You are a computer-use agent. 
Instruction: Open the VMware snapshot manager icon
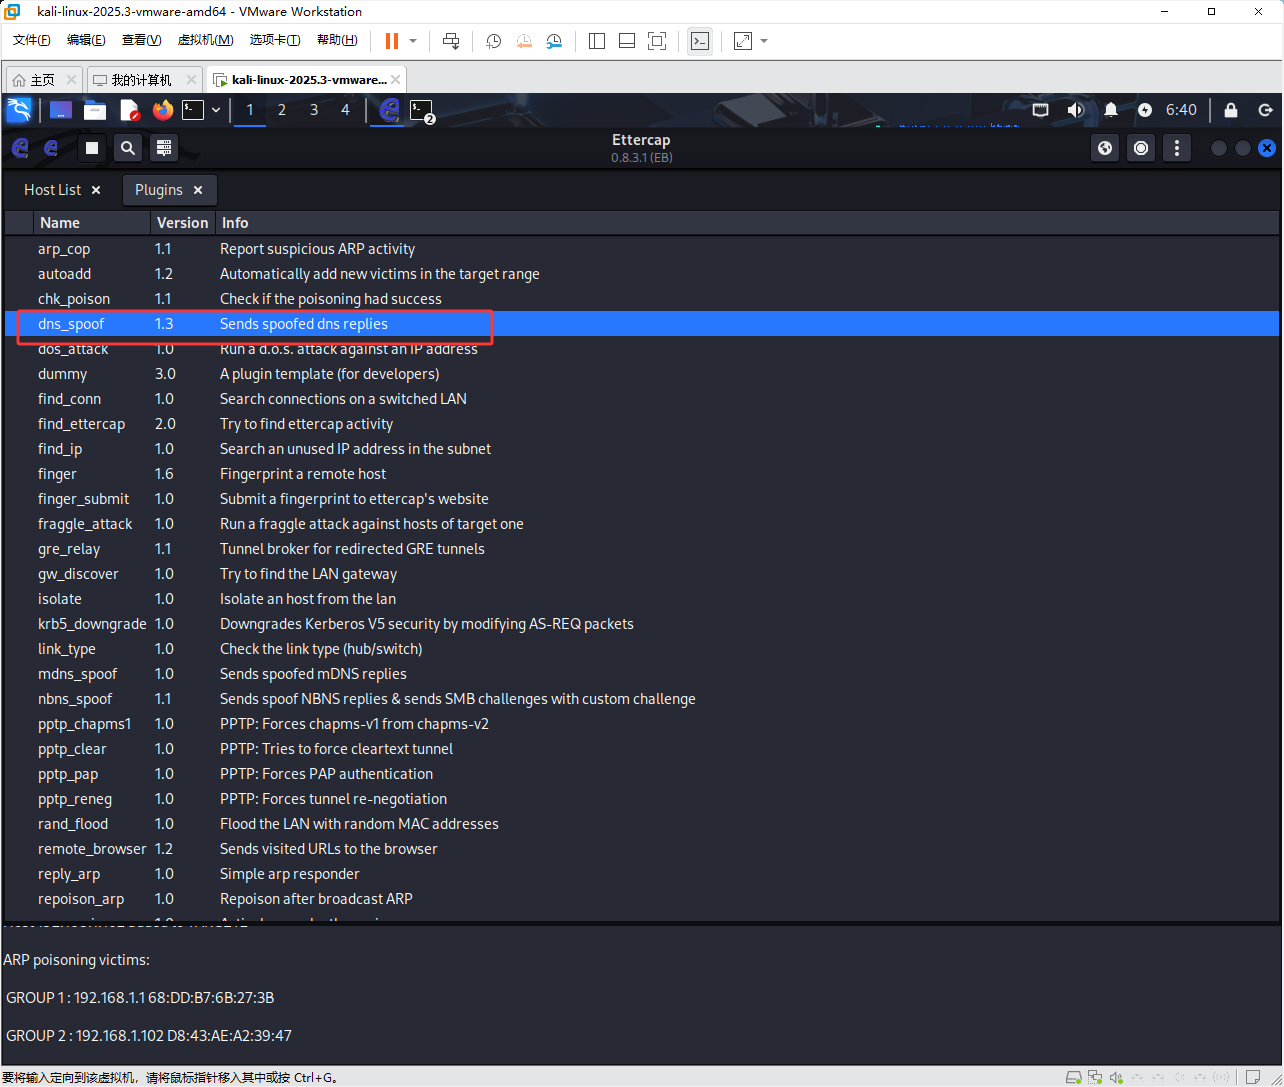(x=554, y=41)
